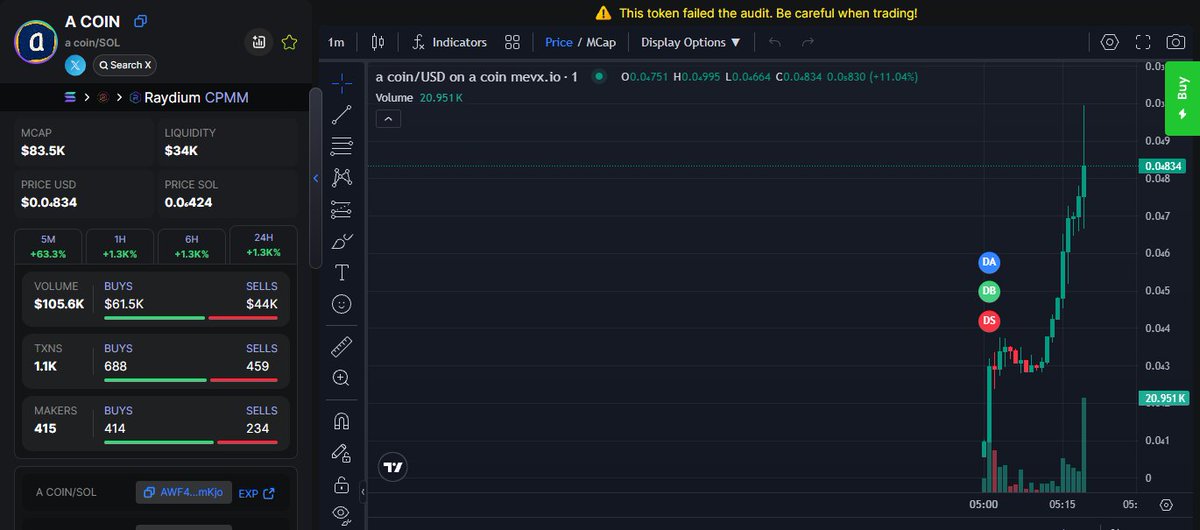This screenshot has width=1200, height=530.
Task: Switch chart to Price view
Action: (x=559, y=42)
